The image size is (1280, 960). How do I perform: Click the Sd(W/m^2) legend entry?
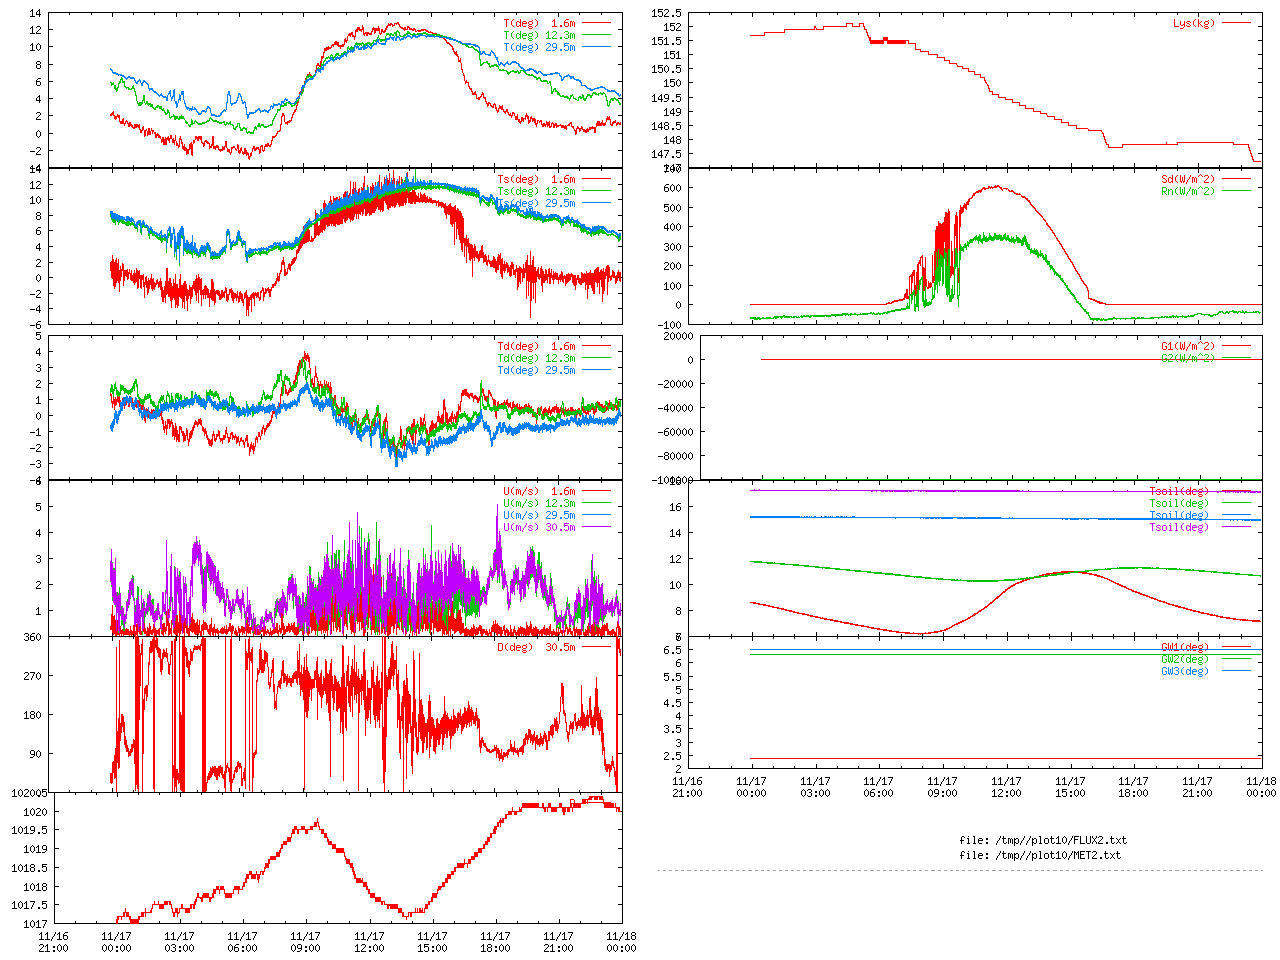click(1188, 180)
